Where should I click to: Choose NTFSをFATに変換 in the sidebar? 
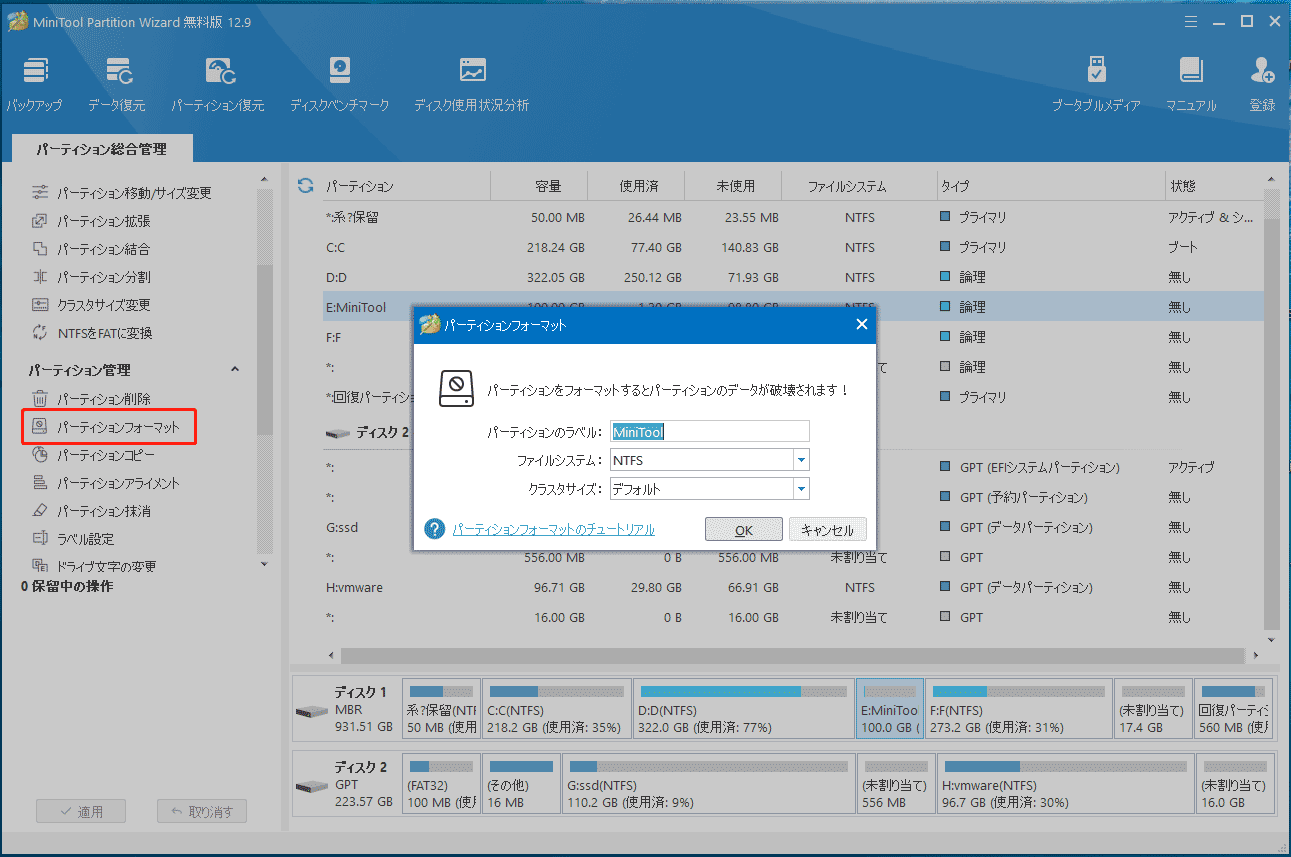(92, 333)
